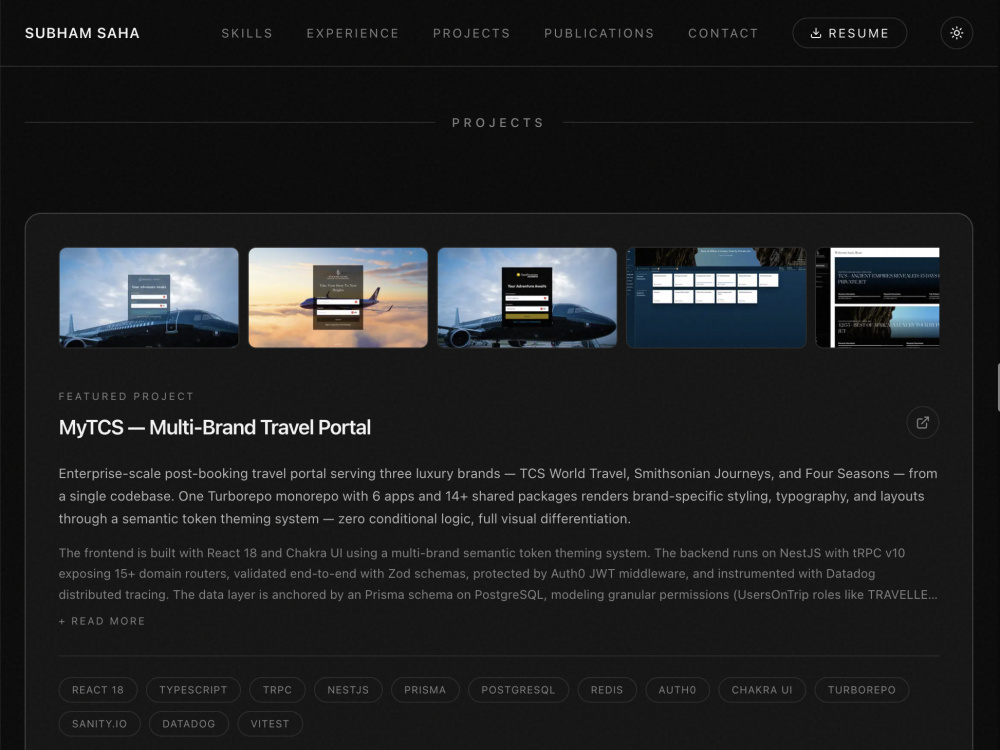Open third thumbnail with black login card
This screenshot has height=750, width=1000.
[x=527, y=298]
